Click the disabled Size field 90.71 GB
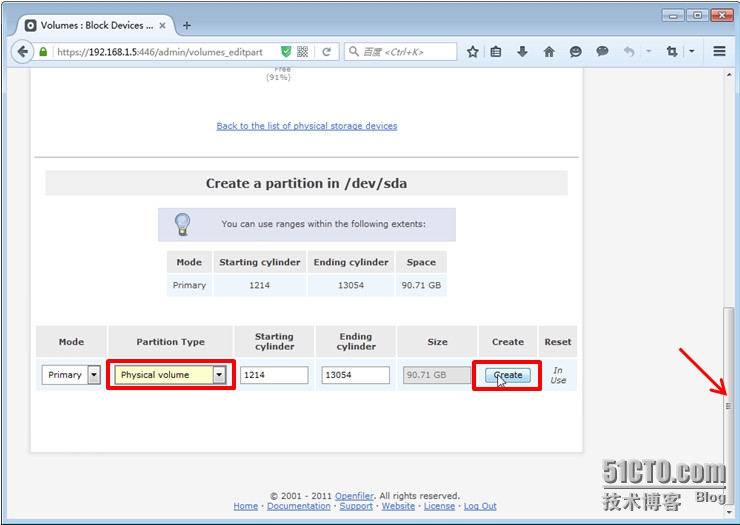Image resolution: width=740 pixels, height=525 pixels. pos(437,375)
